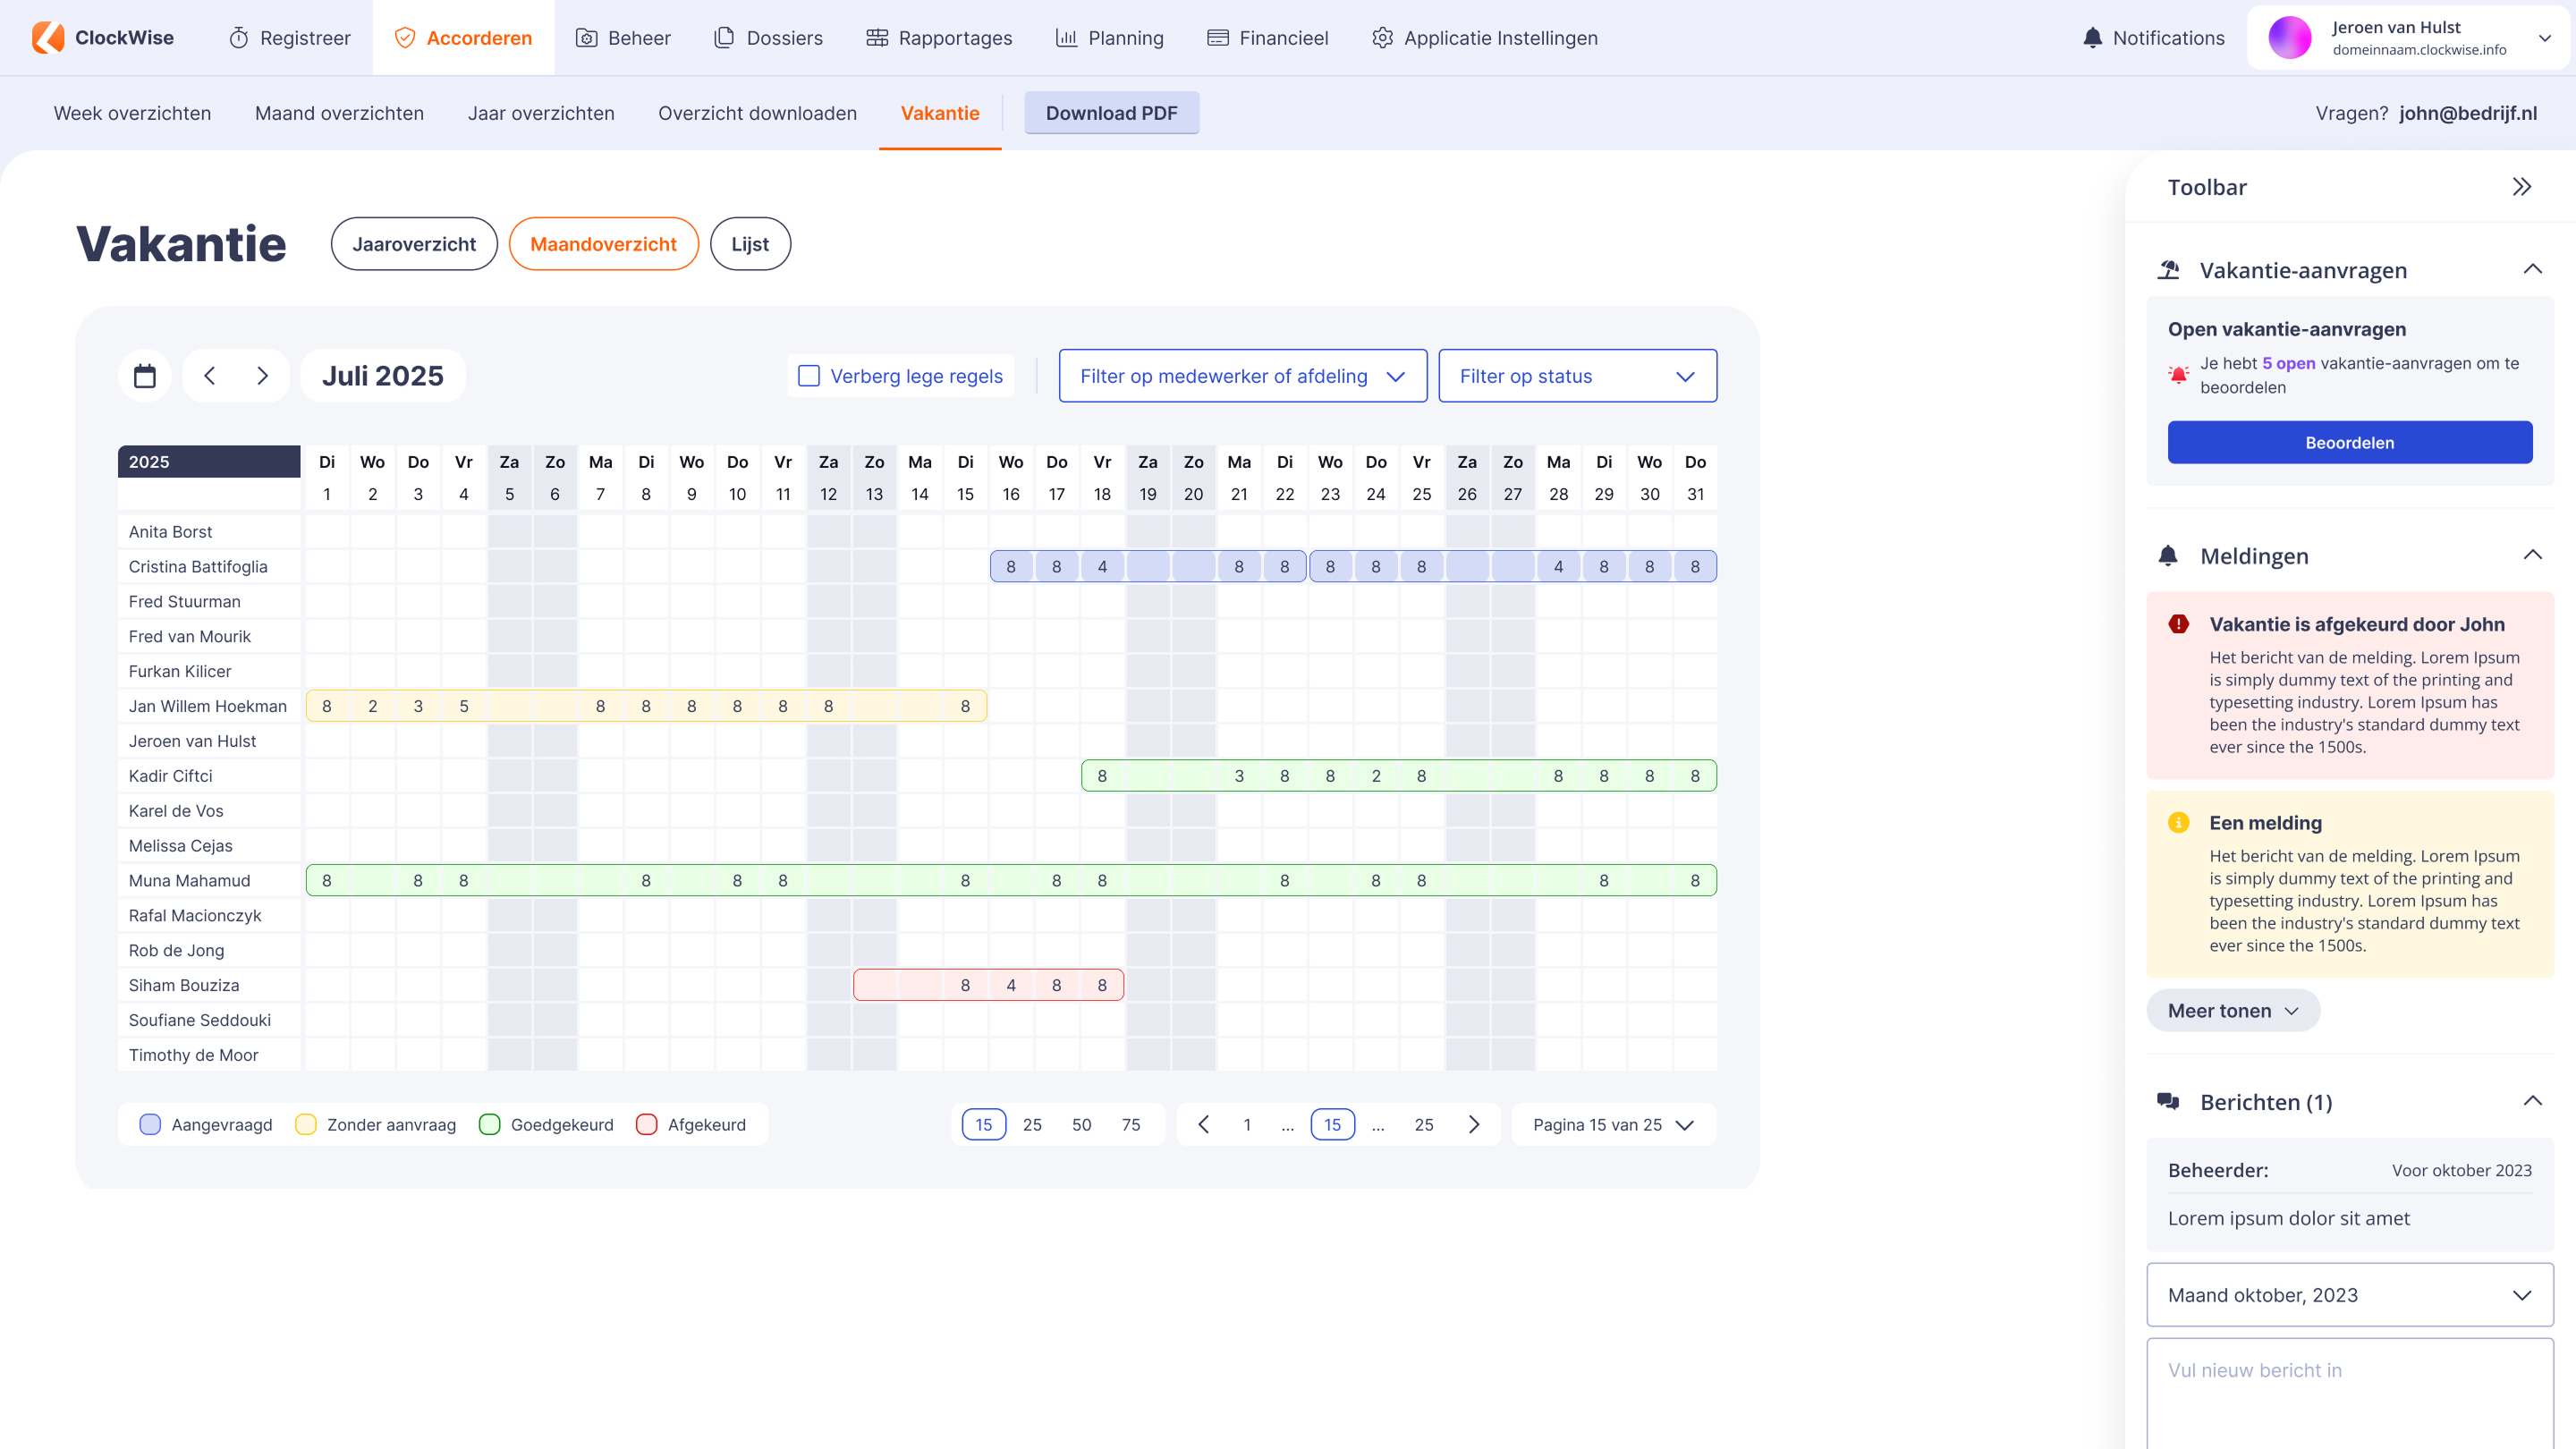Open the Maand overzichten tab

[339, 113]
